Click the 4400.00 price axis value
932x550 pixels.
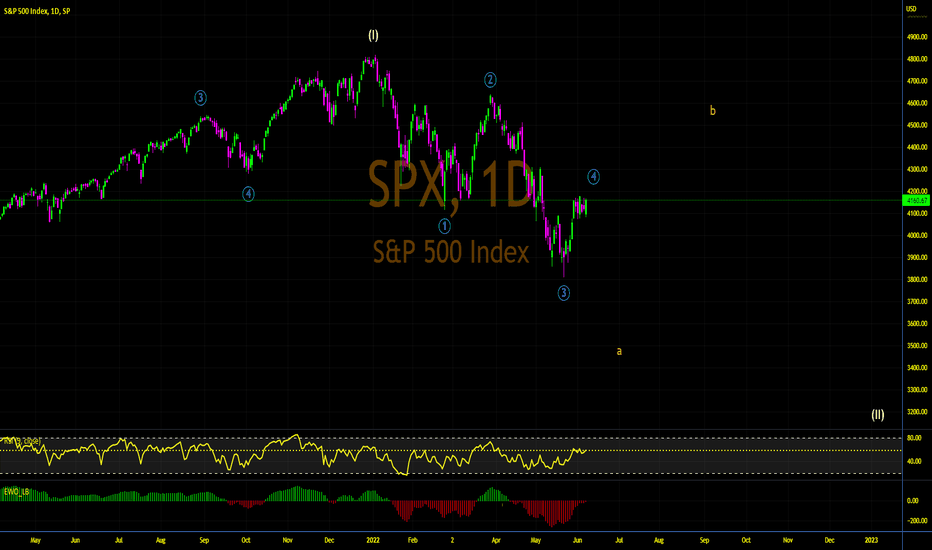[917, 147]
